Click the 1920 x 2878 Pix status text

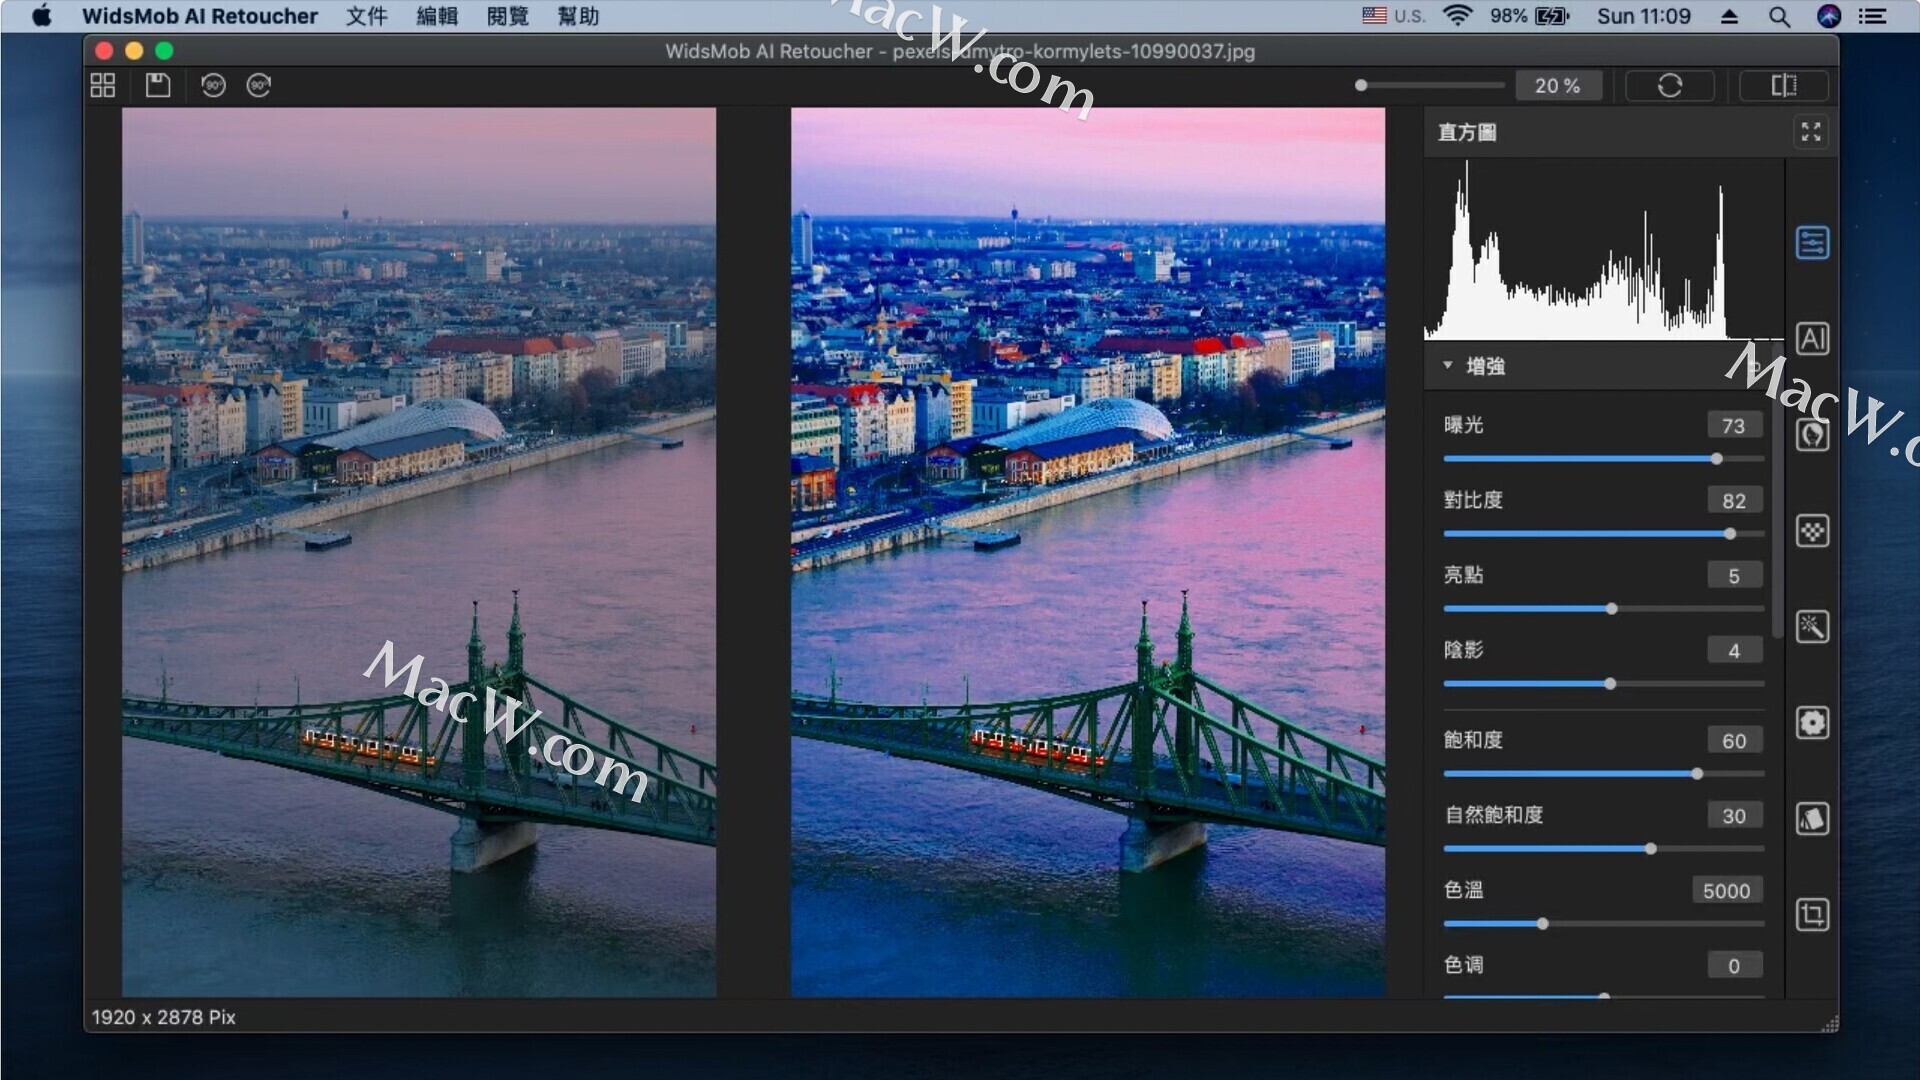(x=164, y=1017)
